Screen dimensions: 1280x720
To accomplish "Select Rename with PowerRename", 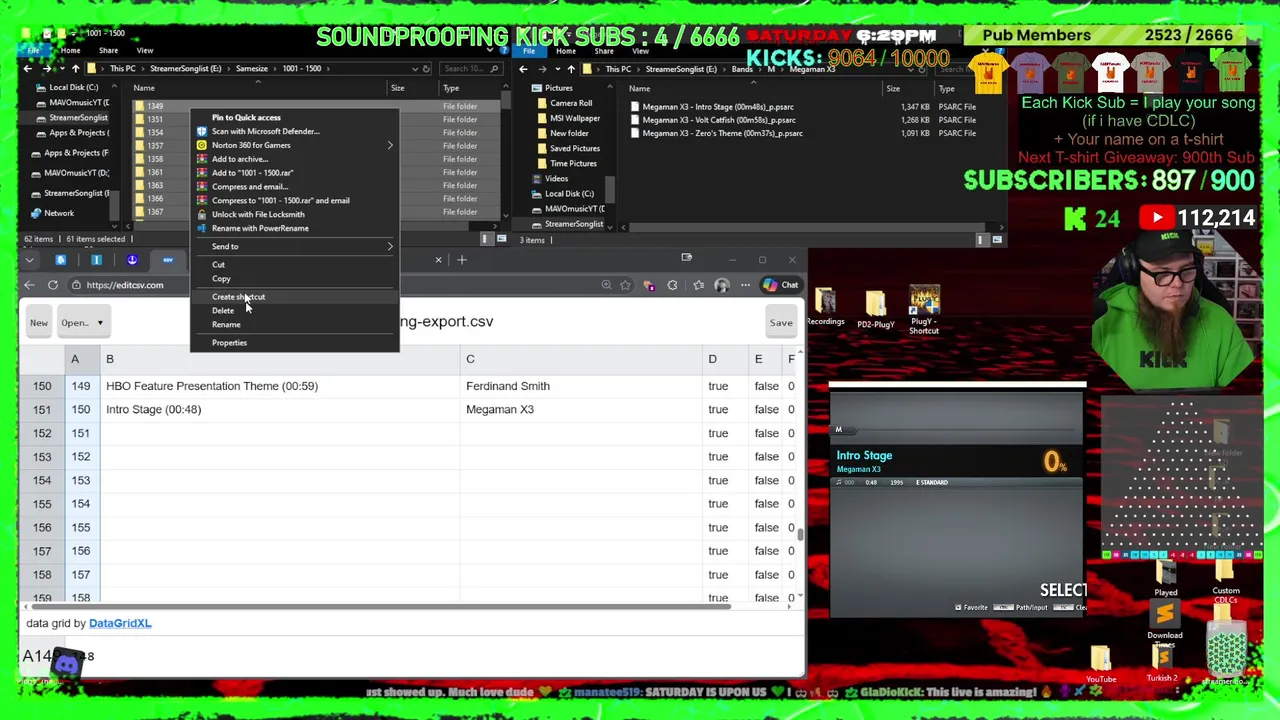I will coord(260,228).
